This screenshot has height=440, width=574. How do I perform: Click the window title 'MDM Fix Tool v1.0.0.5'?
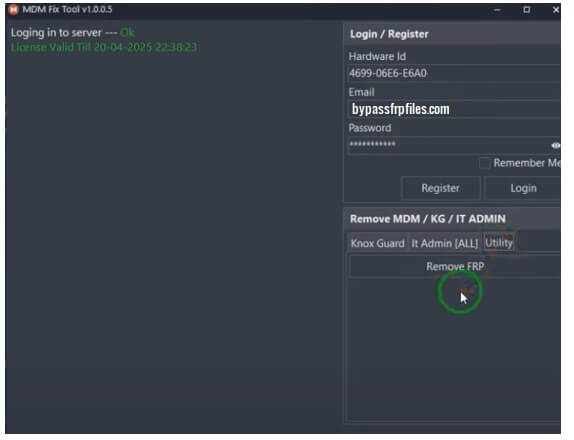click(67, 10)
